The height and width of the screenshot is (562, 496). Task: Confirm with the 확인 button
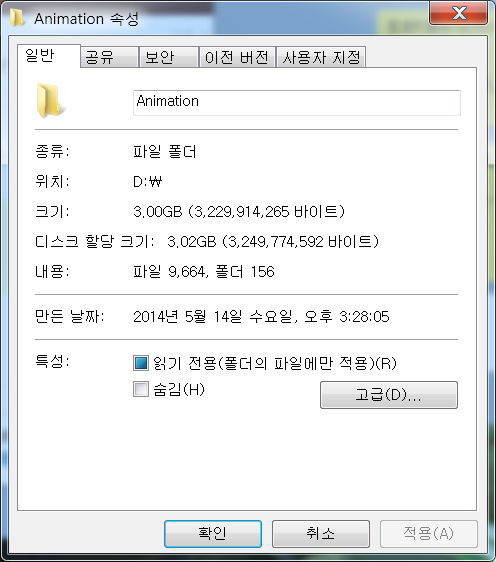tap(213, 534)
